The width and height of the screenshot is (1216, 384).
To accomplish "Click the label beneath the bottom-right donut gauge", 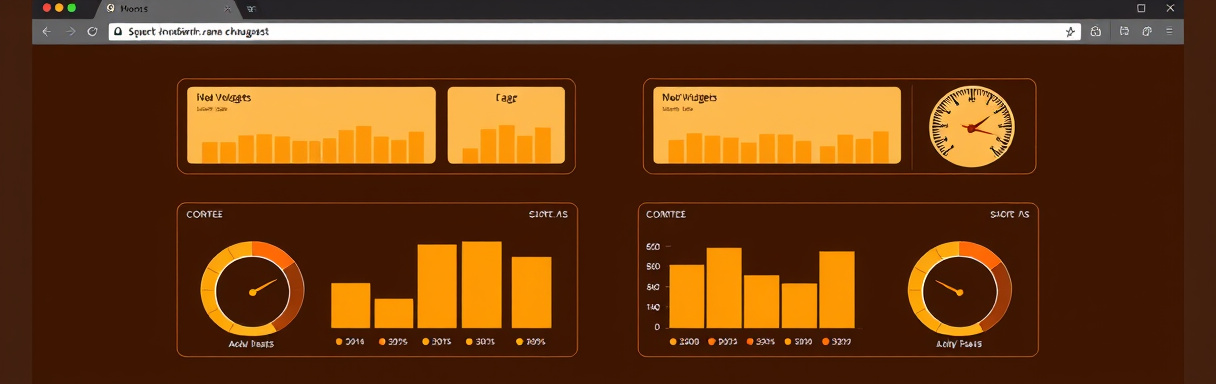I will pos(959,344).
